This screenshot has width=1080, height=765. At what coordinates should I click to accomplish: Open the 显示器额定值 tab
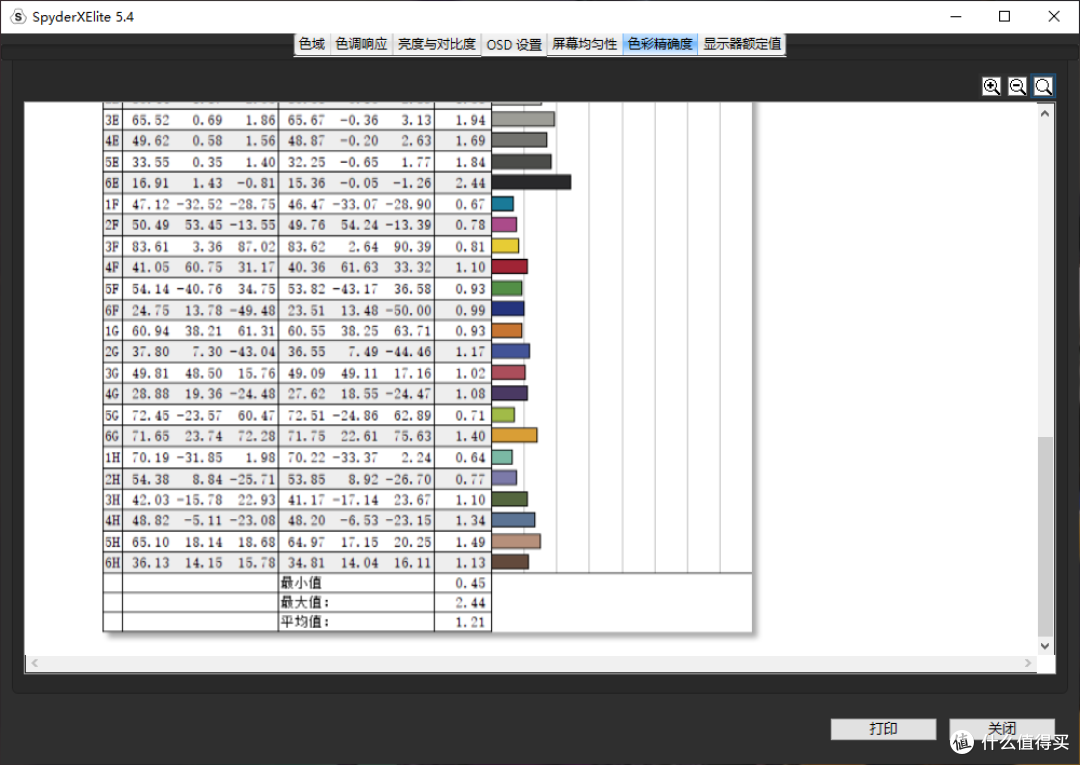click(x=742, y=44)
